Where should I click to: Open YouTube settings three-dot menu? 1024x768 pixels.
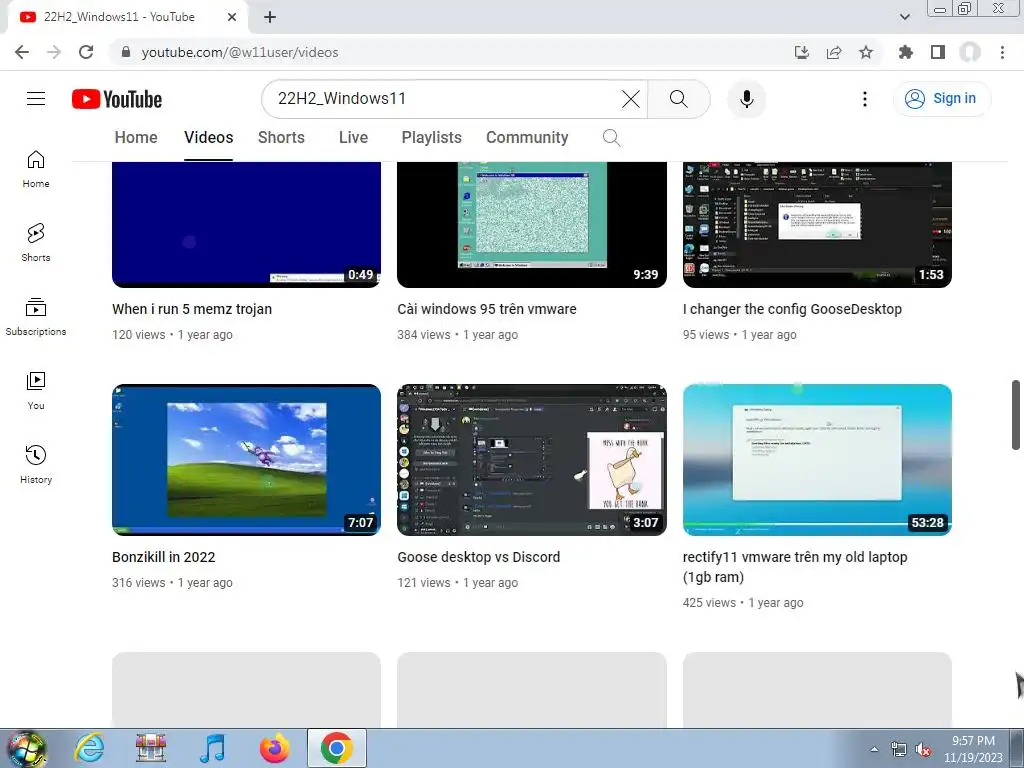pos(865,99)
